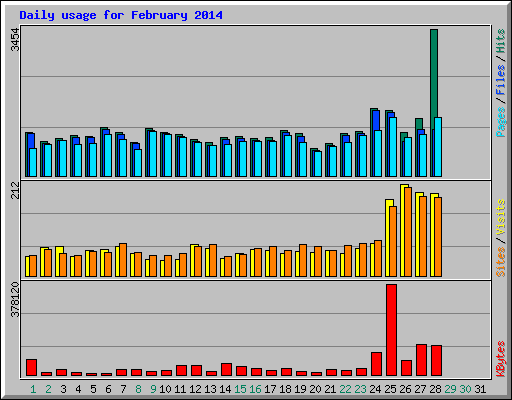Click the day 1 axis label
The width and height of the screenshot is (512, 400).
(x=33, y=389)
